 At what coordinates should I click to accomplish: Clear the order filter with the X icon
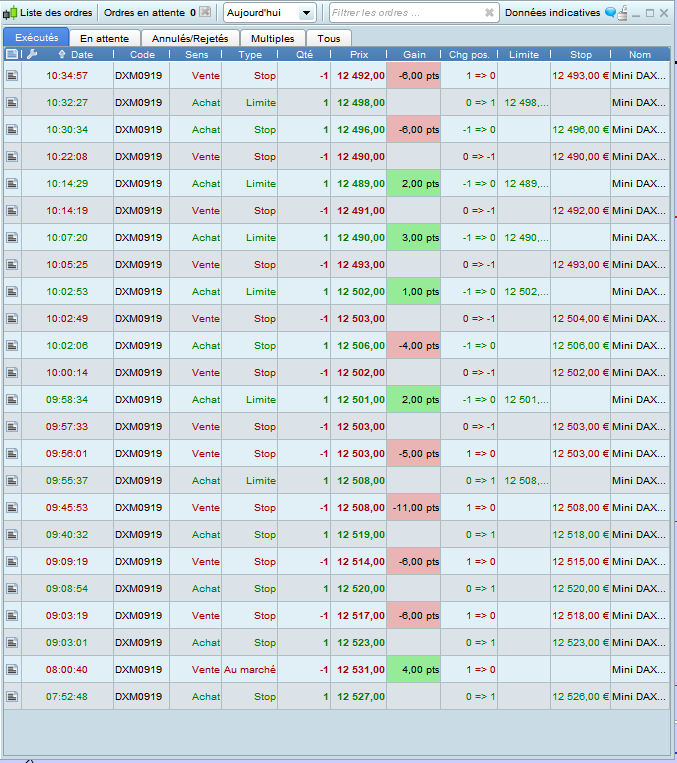(x=489, y=13)
